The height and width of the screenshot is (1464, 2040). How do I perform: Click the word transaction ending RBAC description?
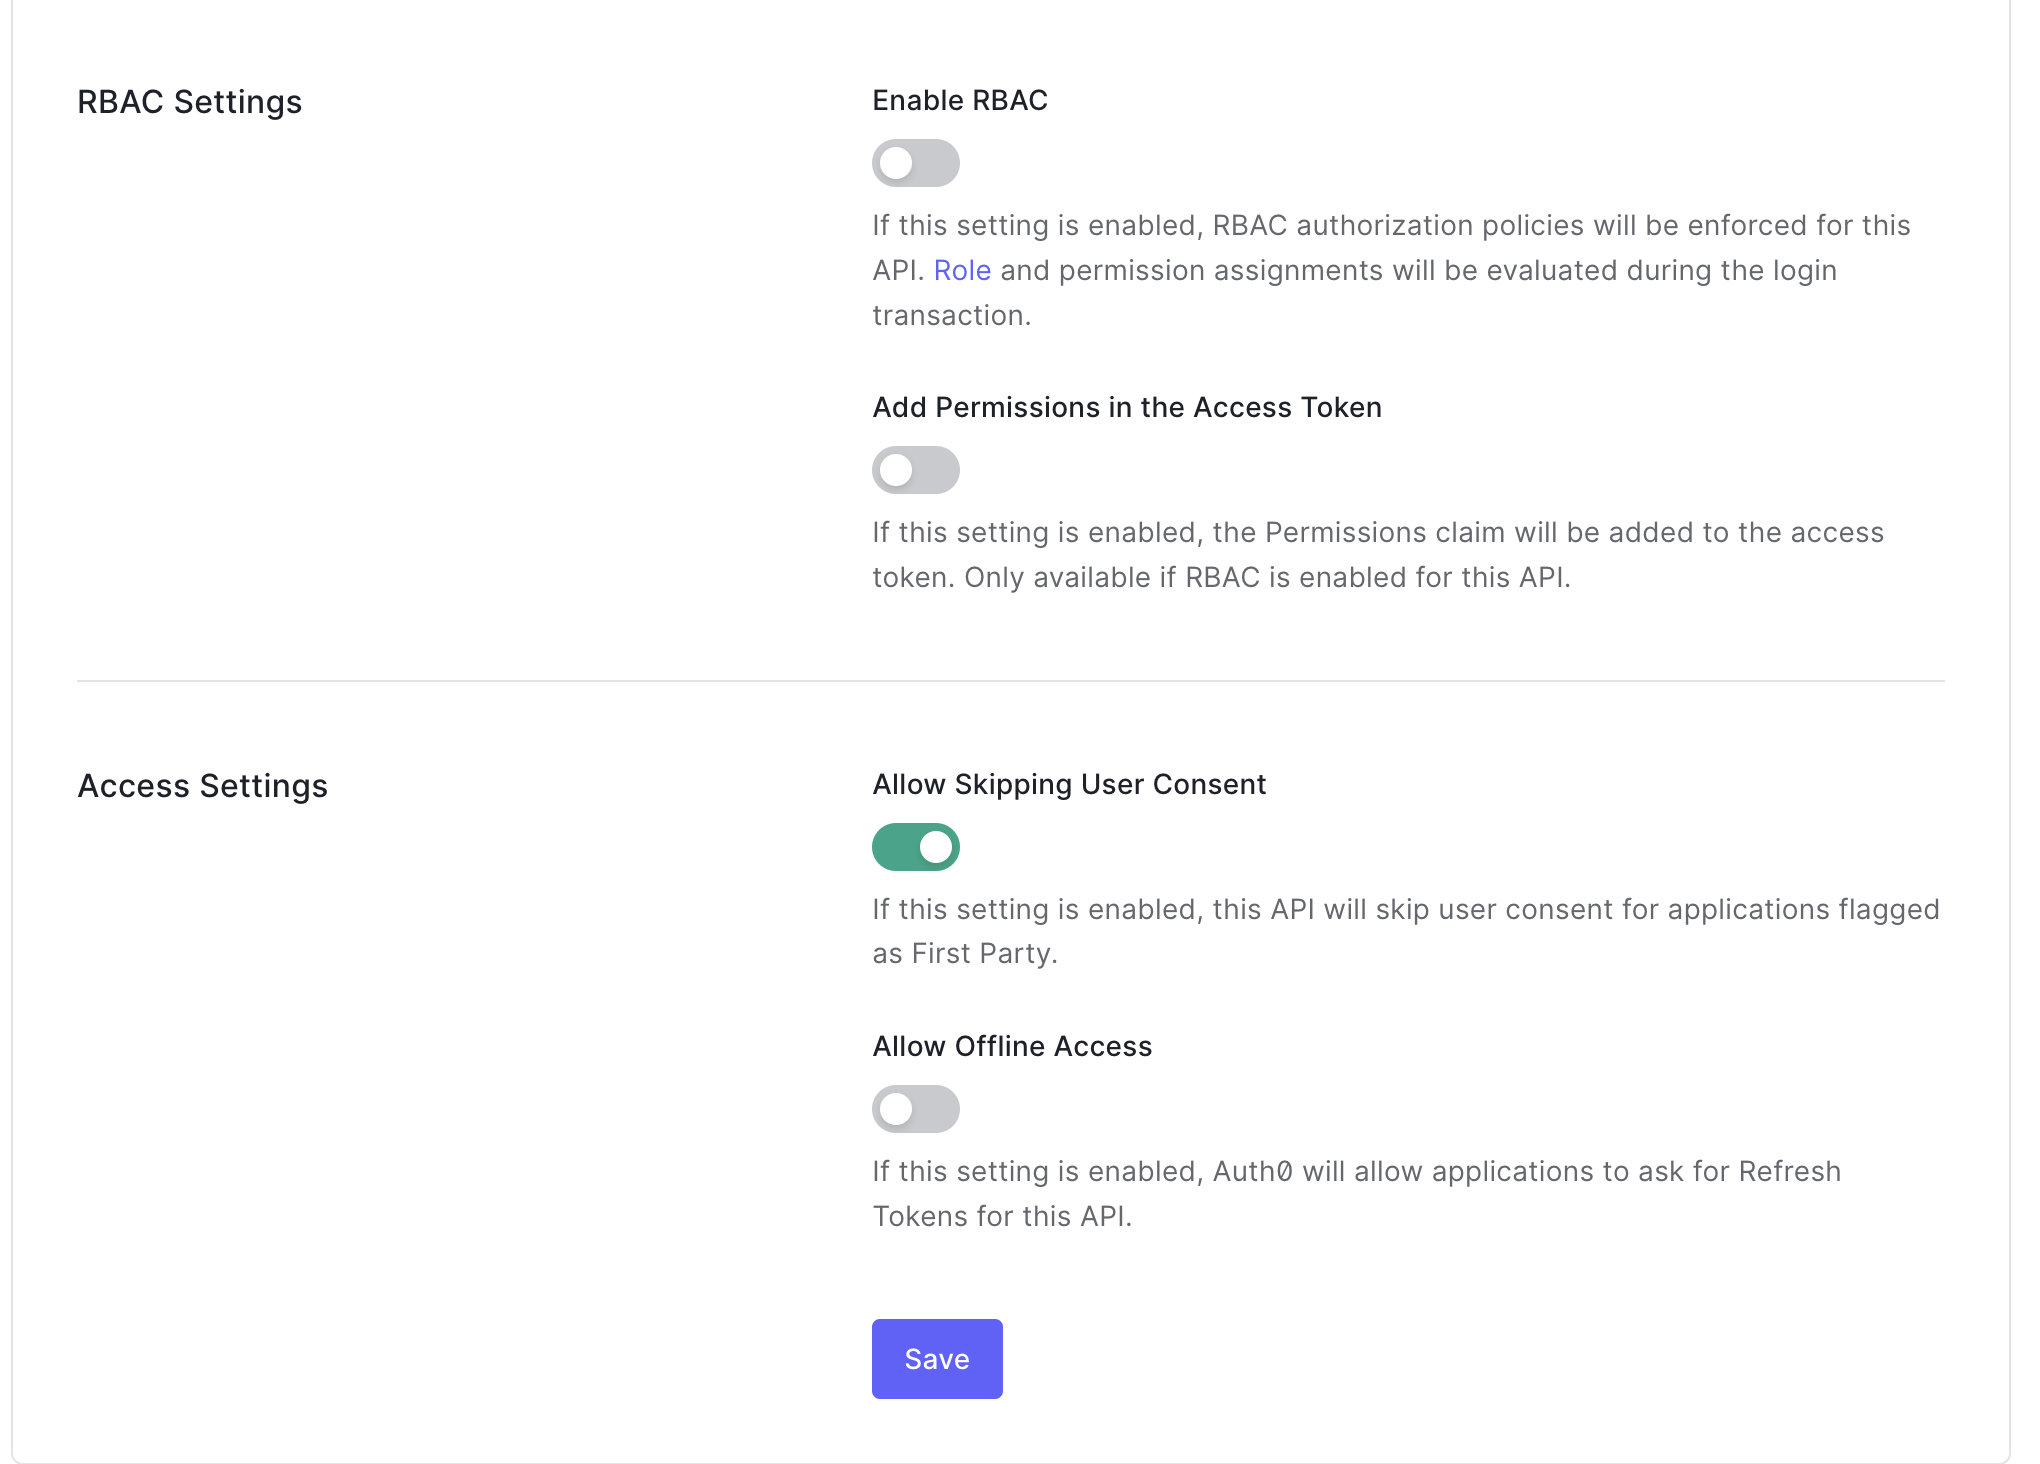(x=950, y=316)
